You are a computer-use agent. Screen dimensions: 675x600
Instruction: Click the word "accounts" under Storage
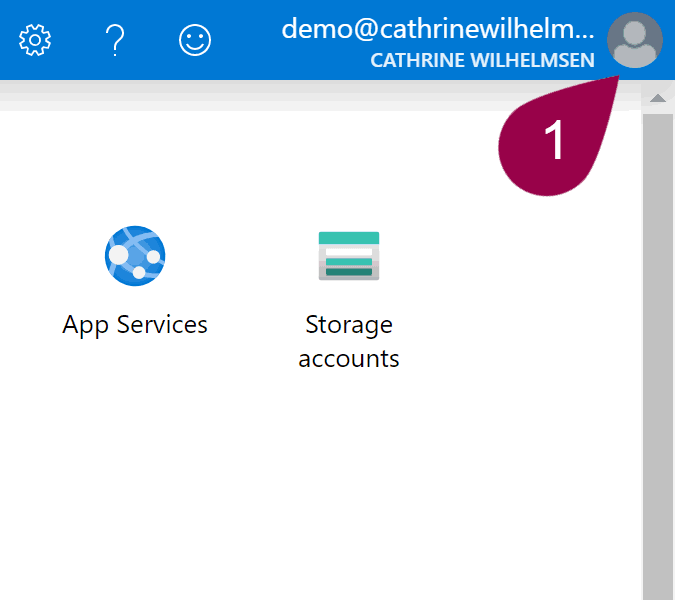coord(348,359)
